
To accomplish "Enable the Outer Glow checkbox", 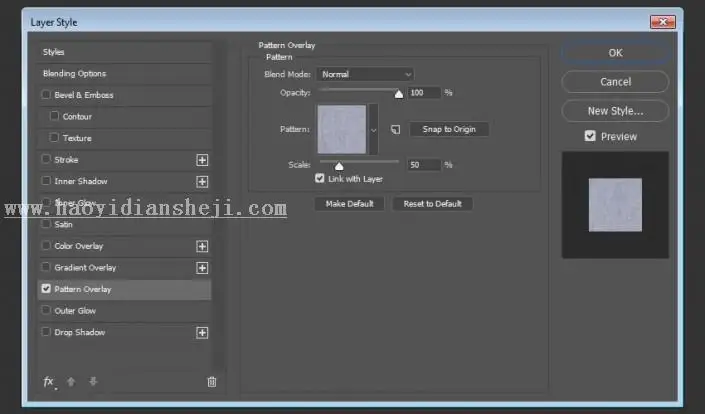I will click(46, 310).
